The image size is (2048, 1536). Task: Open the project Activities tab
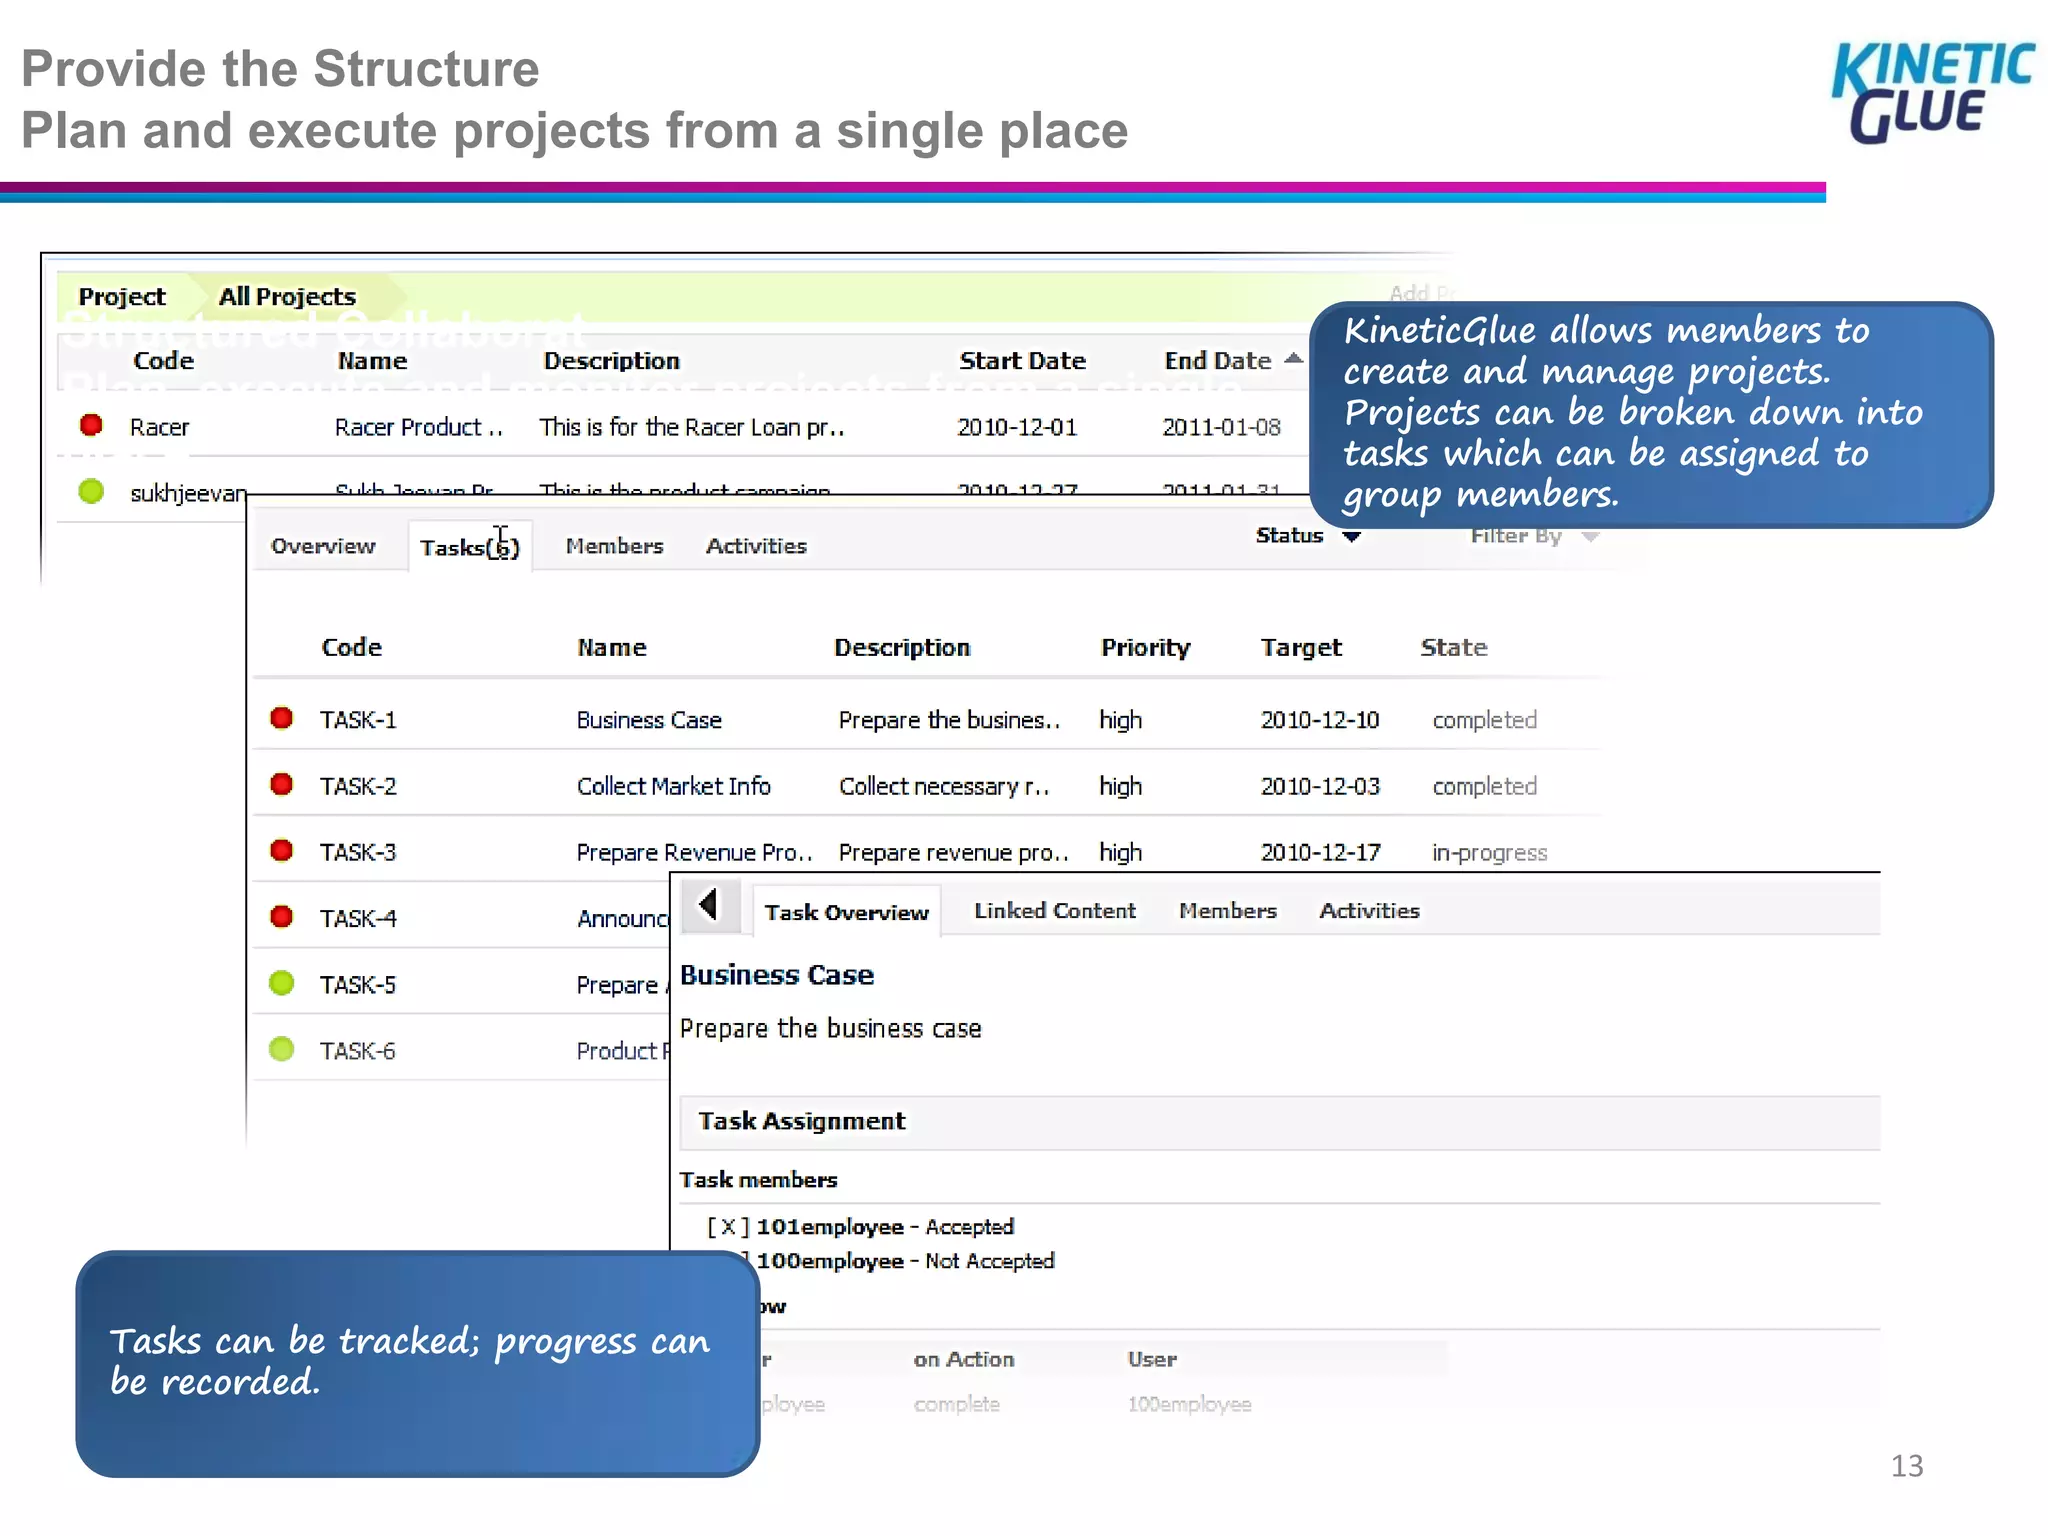pyautogui.click(x=756, y=546)
